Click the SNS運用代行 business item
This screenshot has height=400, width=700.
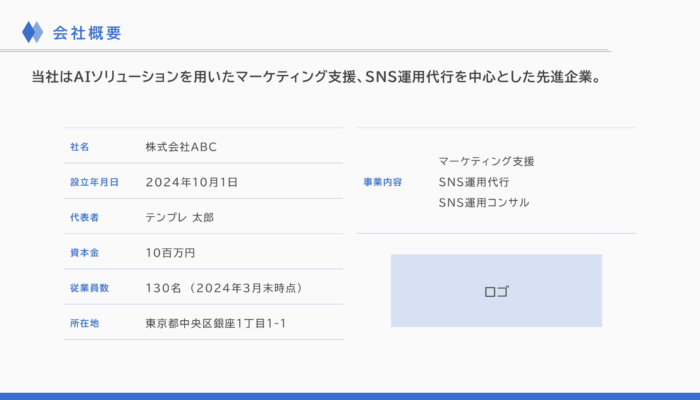474,182
